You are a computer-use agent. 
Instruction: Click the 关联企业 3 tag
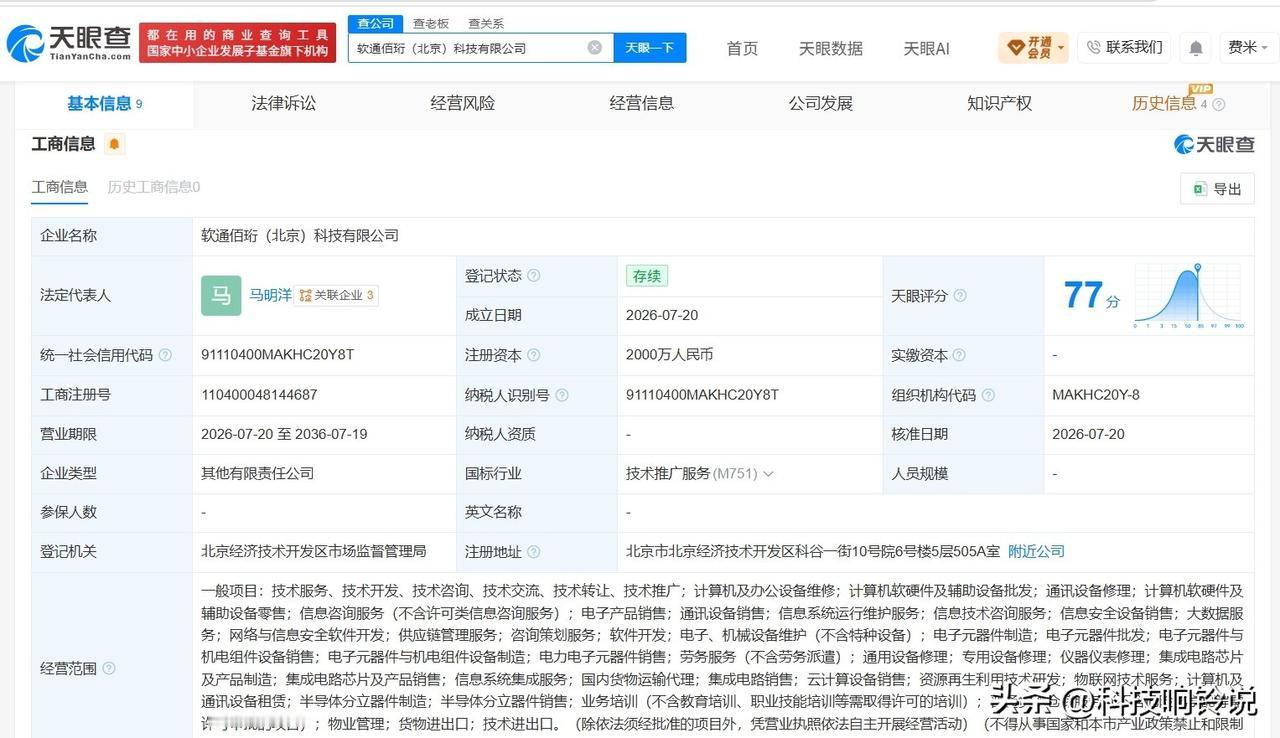click(336, 295)
